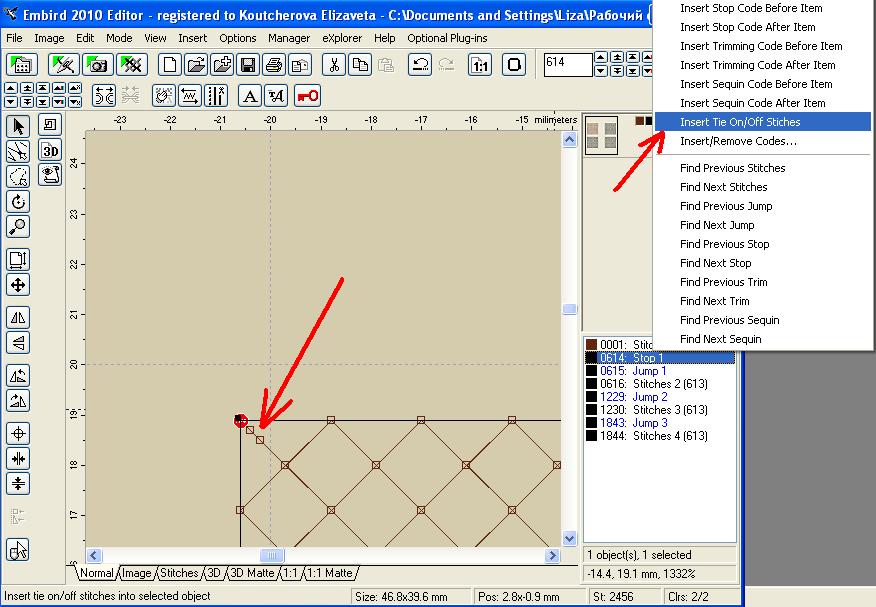Screen dimensions: 876x607
Task: Click the 3D view icon
Action: click(50, 150)
